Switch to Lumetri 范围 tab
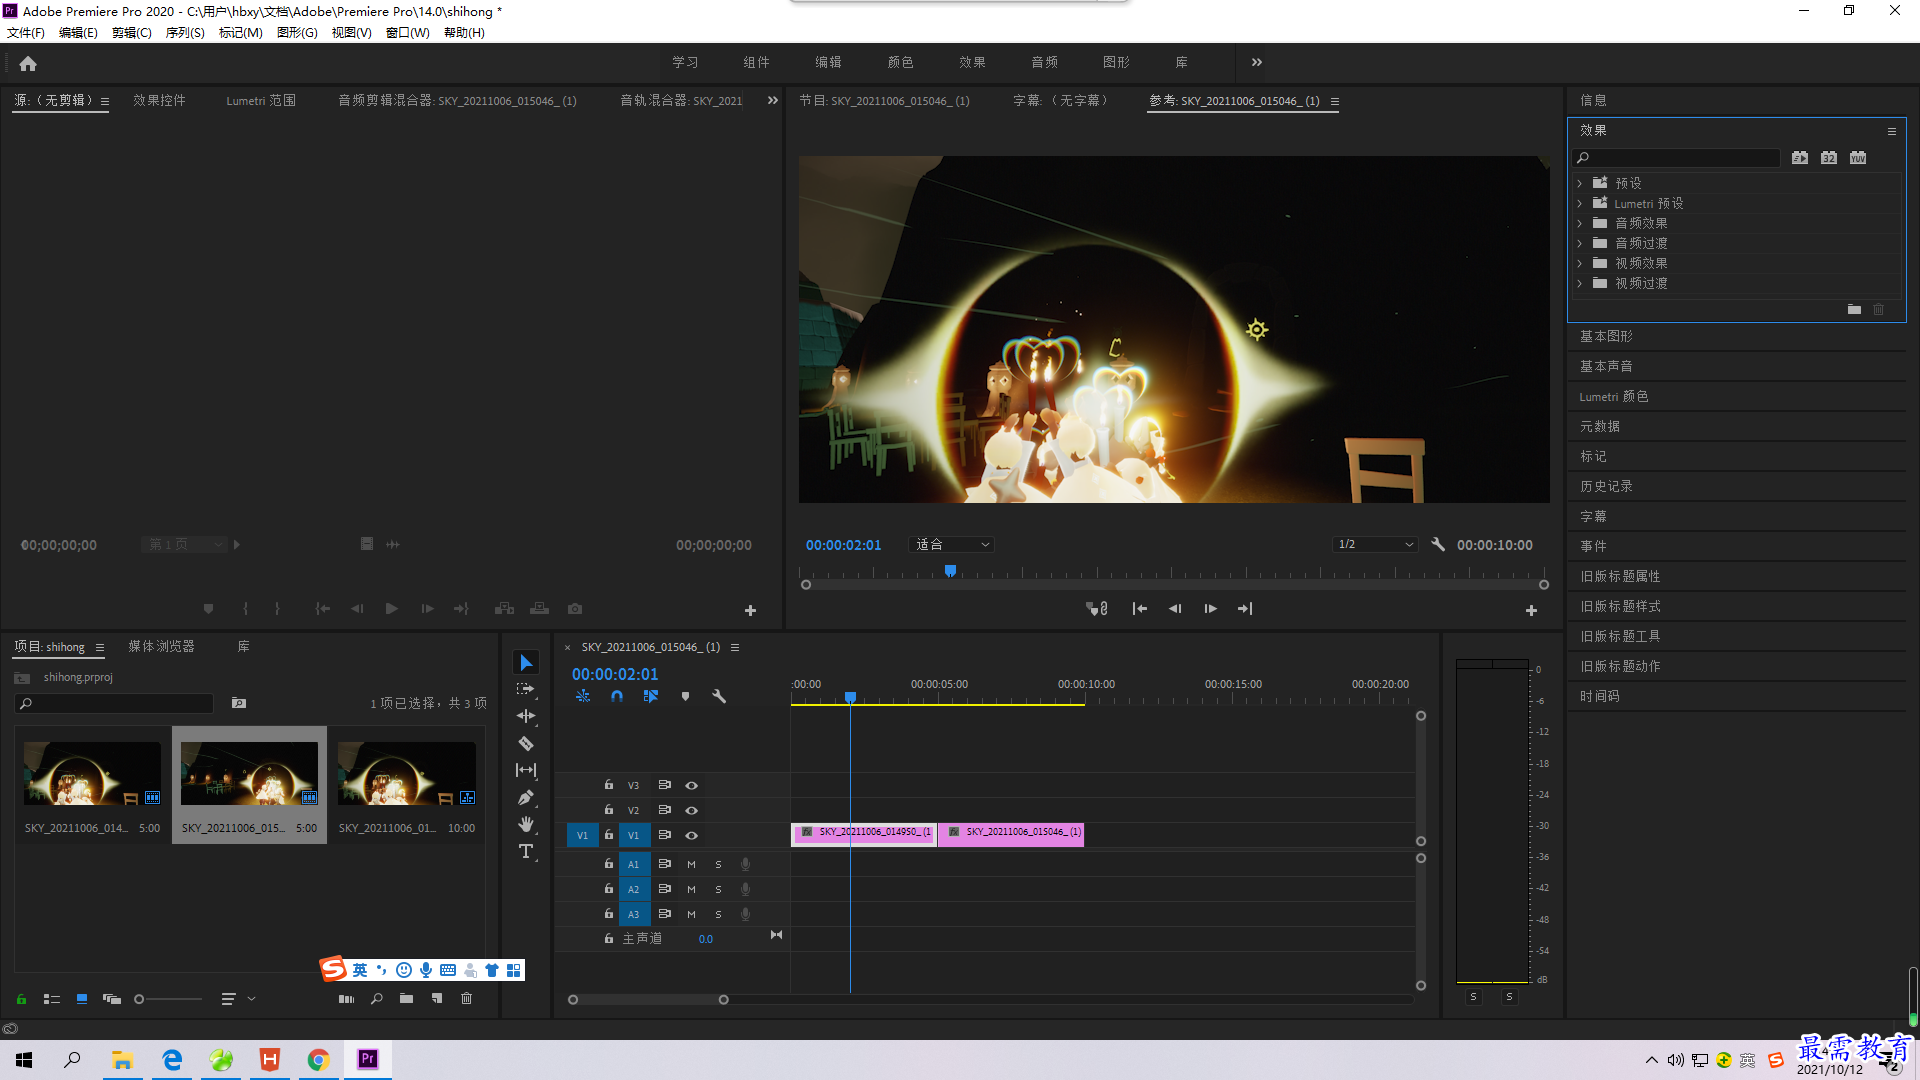The width and height of the screenshot is (1920, 1080). [261, 101]
